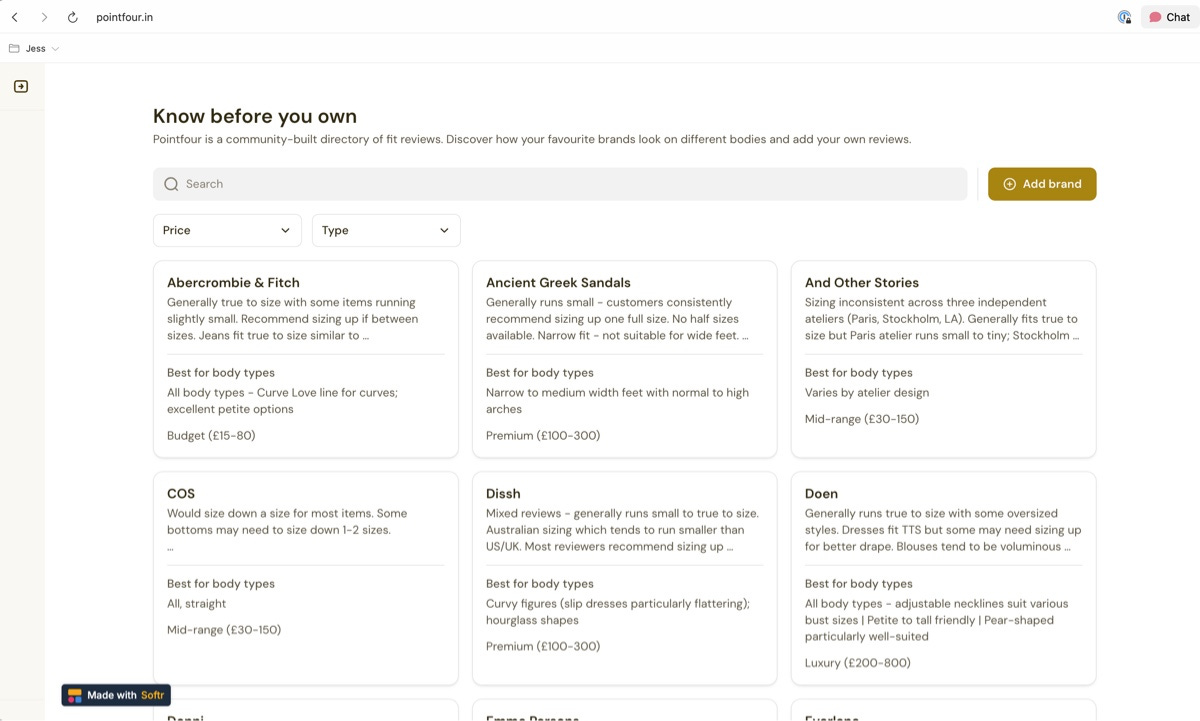This screenshot has height=721, width=1200.
Task: Open the Dissh brand card
Action: (x=625, y=578)
